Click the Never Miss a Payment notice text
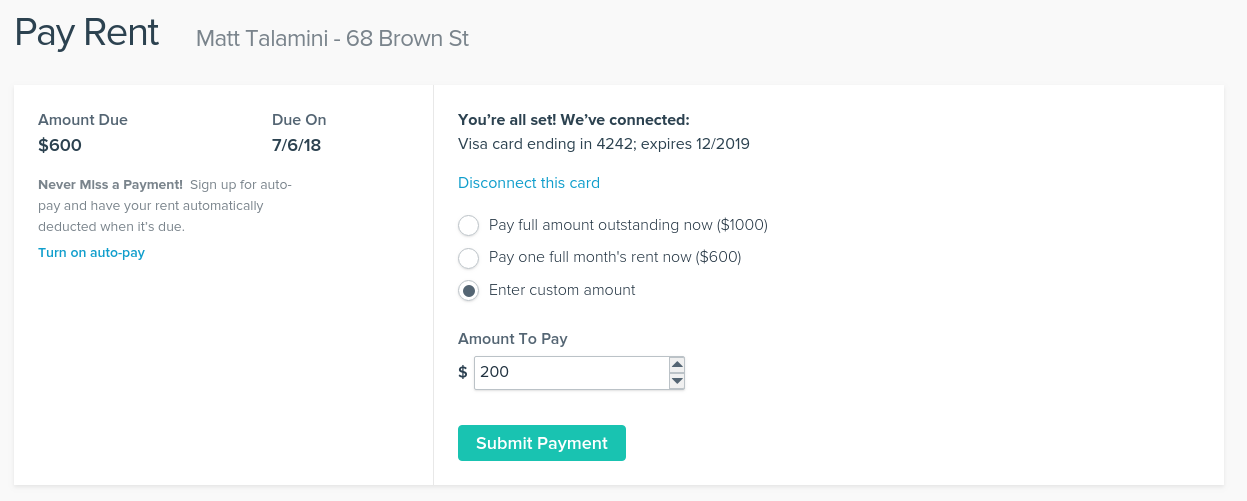This screenshot has height=501, width=1247. click(x=165, y=206)
